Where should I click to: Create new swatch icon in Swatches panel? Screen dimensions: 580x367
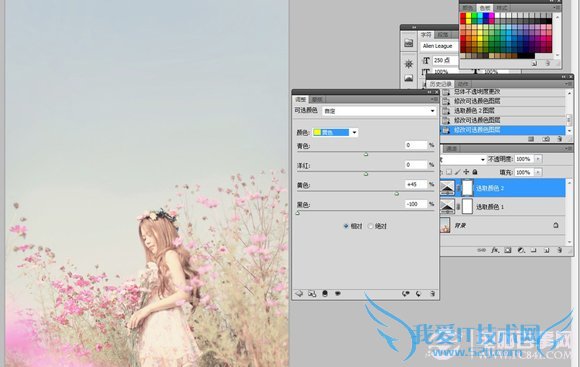coord(534,64)
